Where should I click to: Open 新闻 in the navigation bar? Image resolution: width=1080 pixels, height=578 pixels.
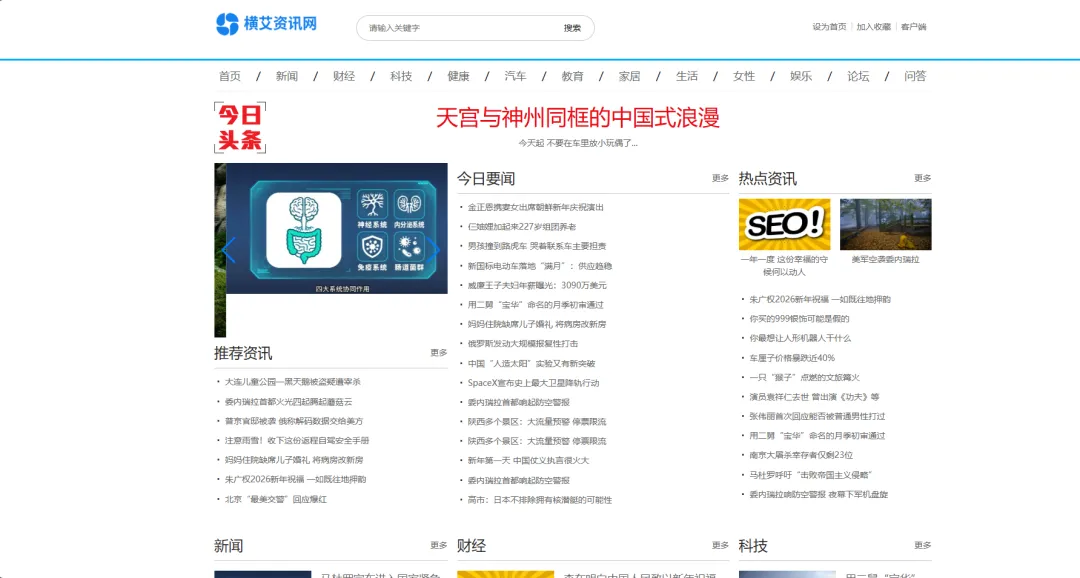(x=287, y=76)
